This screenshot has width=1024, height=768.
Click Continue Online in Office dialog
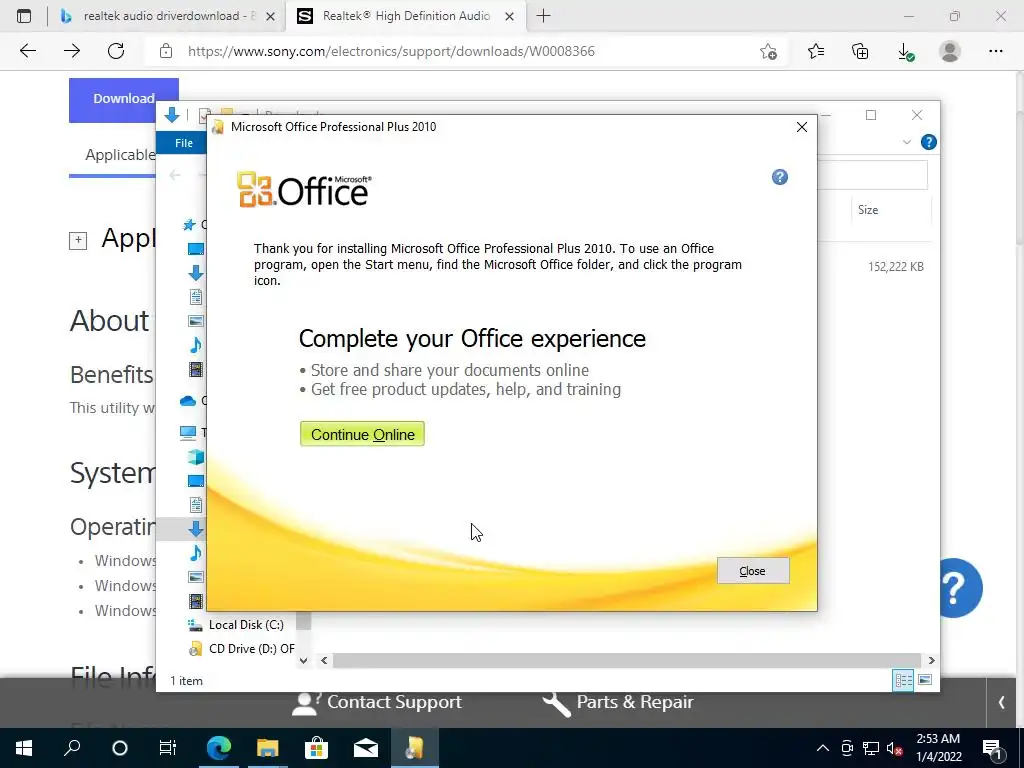(x=362, y=434)
